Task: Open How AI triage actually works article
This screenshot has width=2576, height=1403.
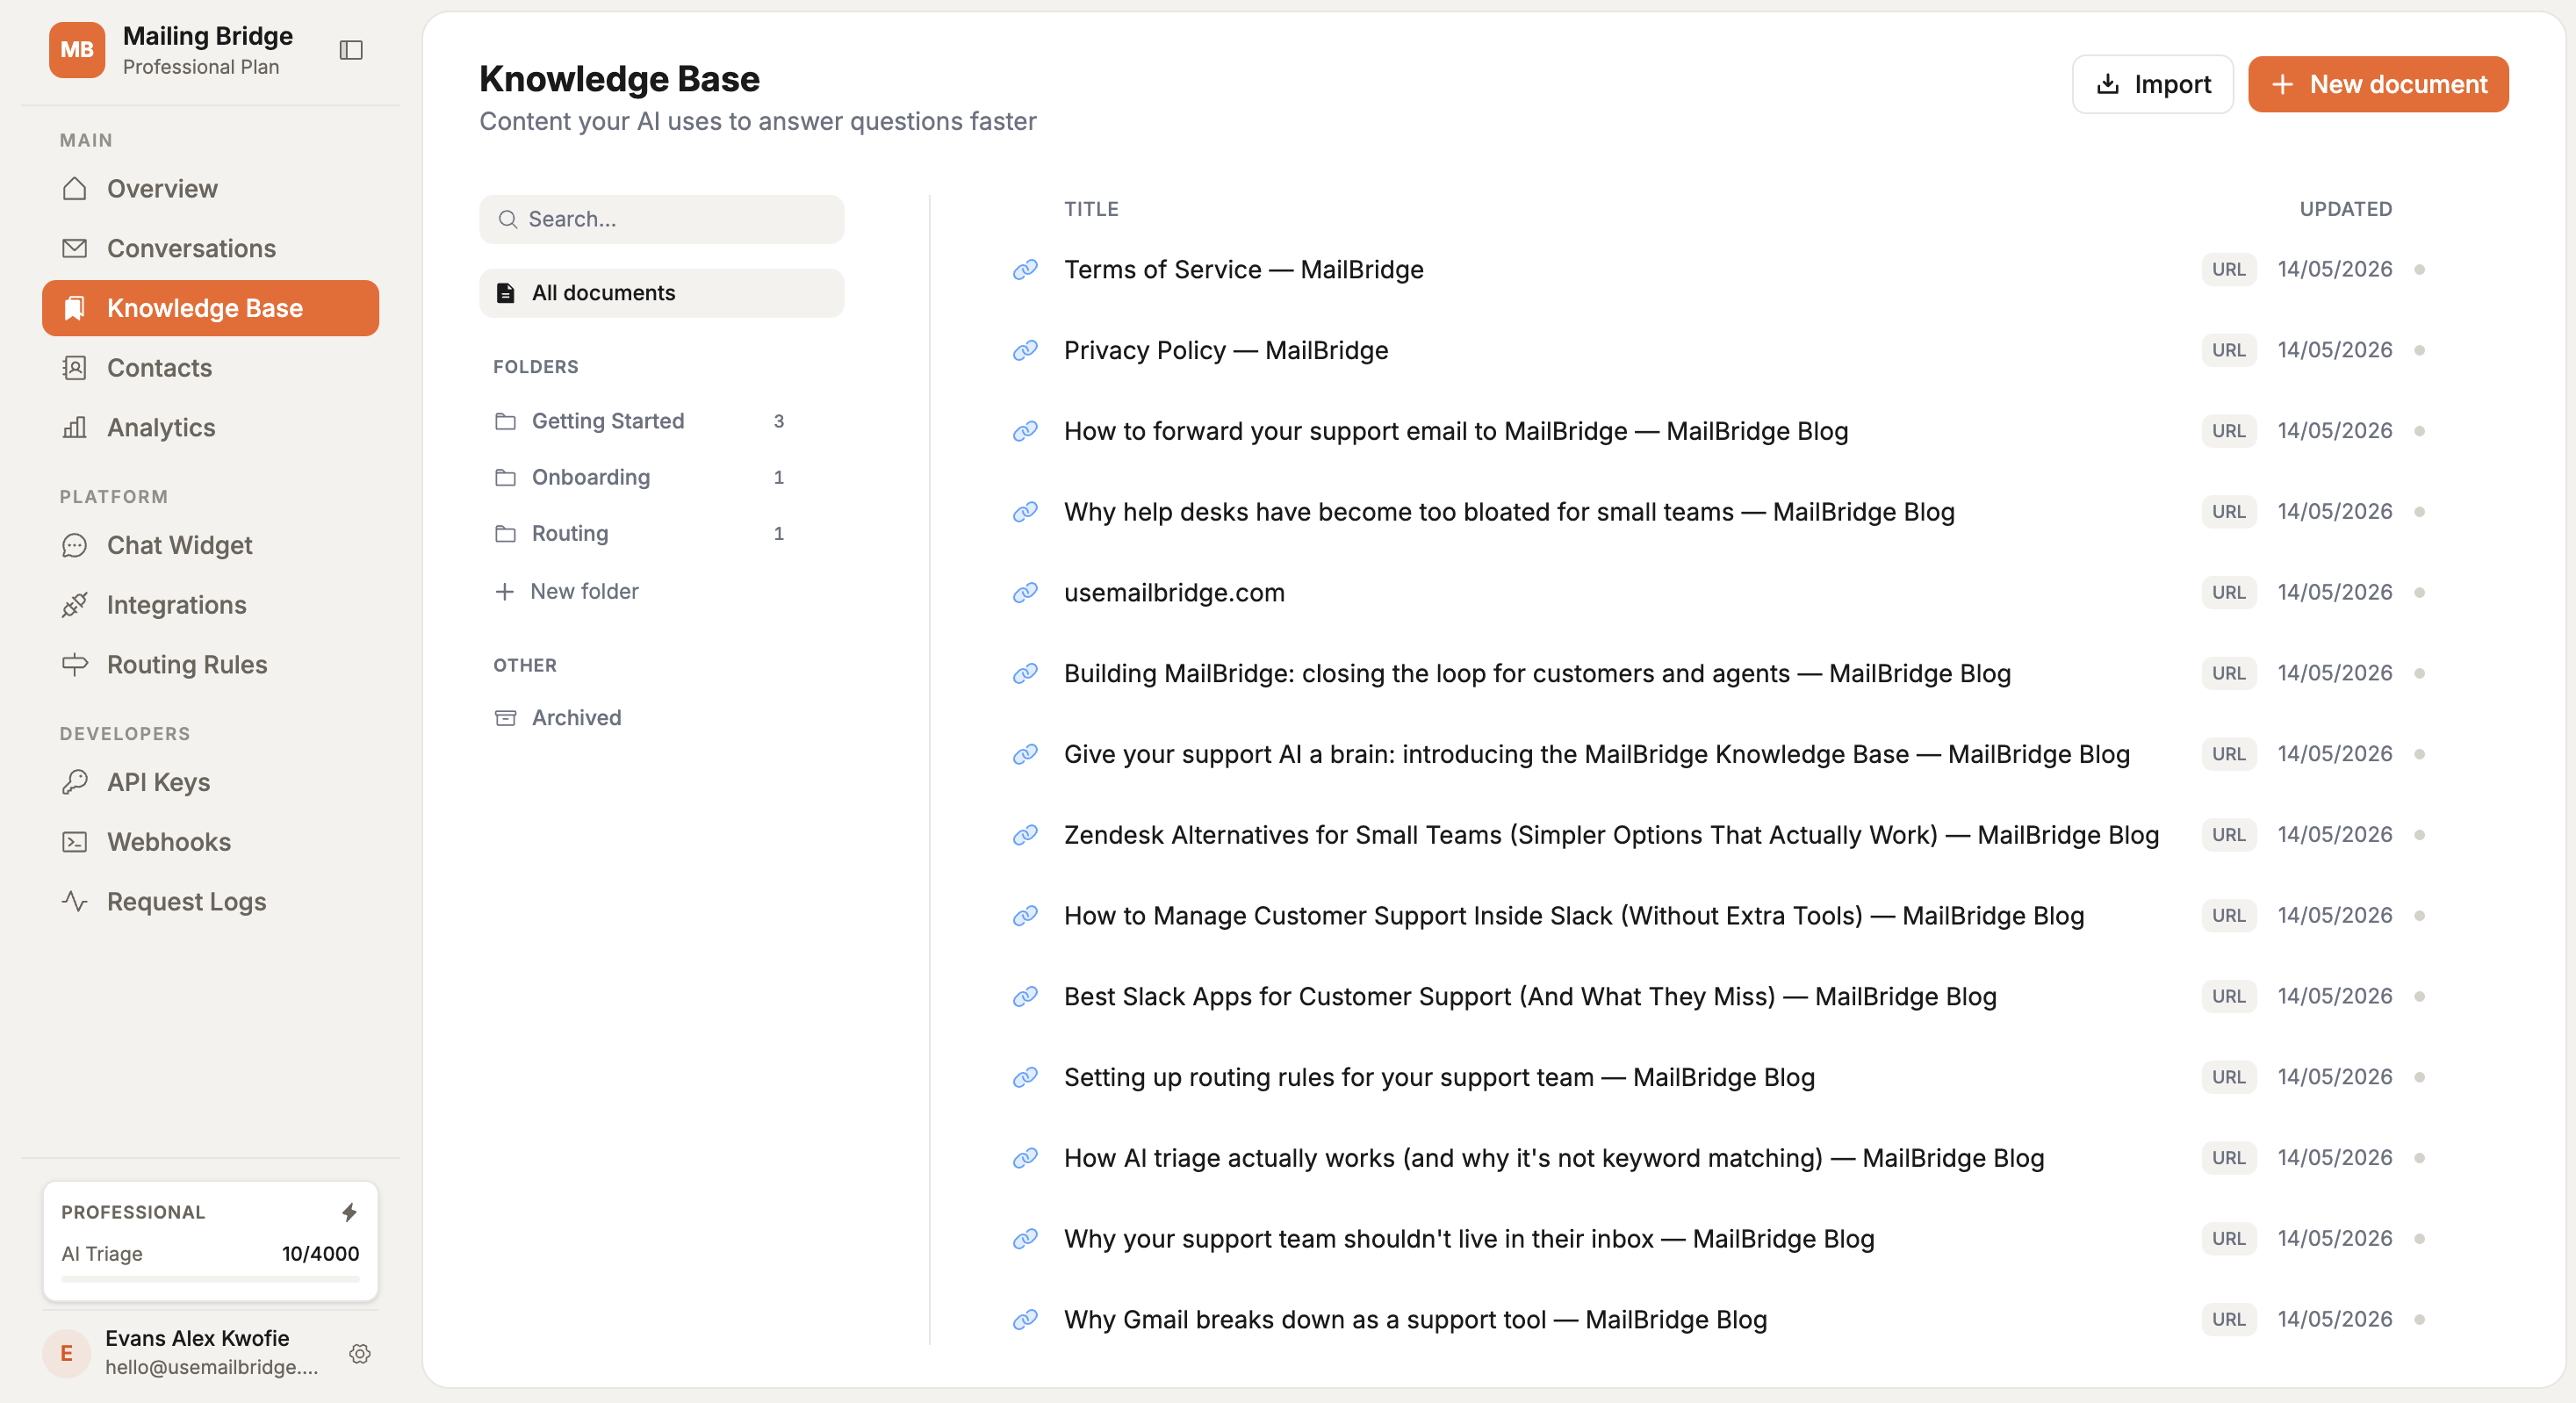Action: click(x=1553, y=1158)
